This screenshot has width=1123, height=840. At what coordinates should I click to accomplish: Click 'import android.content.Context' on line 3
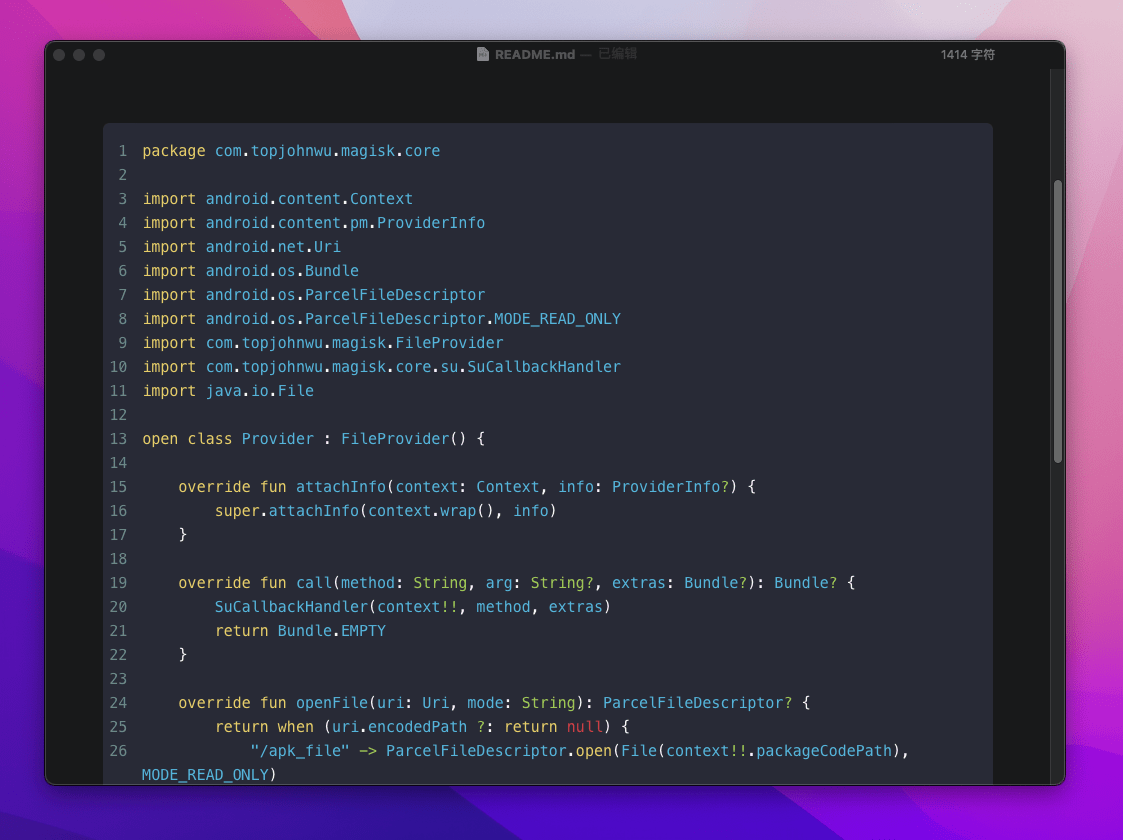[x=278, y=199]
